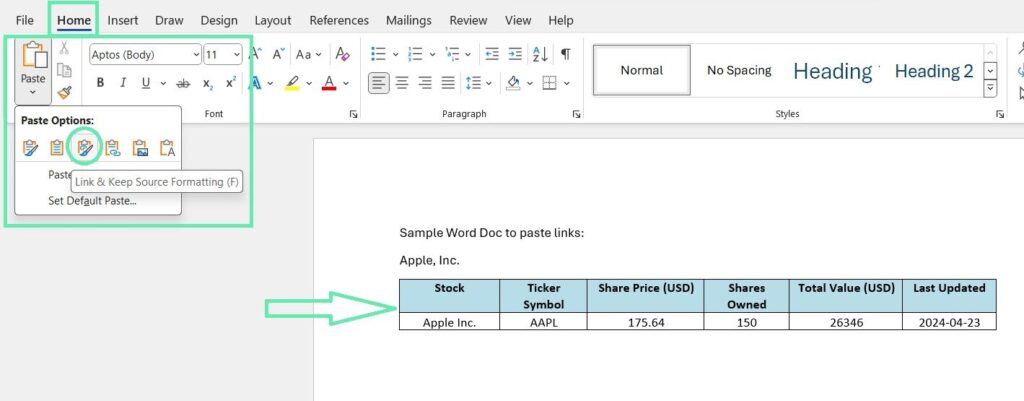The height and width of the screenshot is (401, 1024).
Task: Click the Clear All Formatting icon
Action: pos(342,54)
